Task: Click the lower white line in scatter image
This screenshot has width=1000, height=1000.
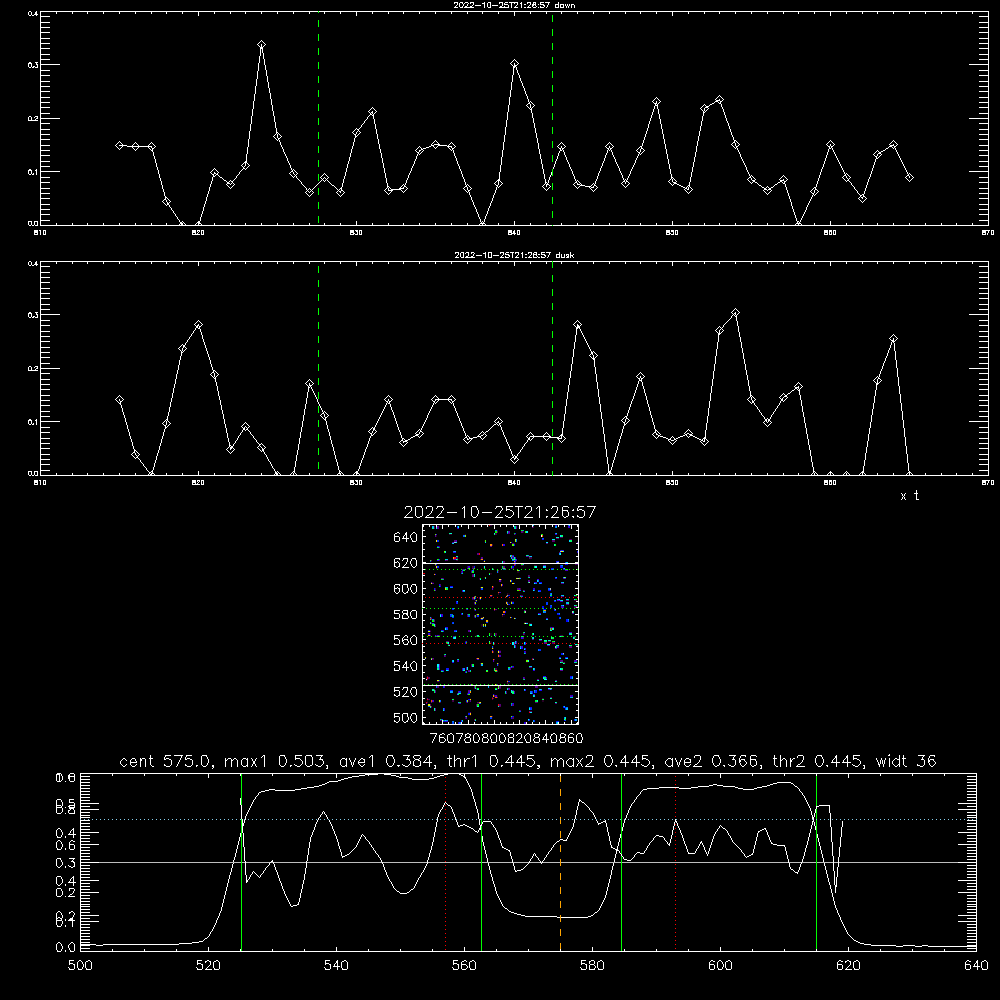Action: click(x=501, y=685)
